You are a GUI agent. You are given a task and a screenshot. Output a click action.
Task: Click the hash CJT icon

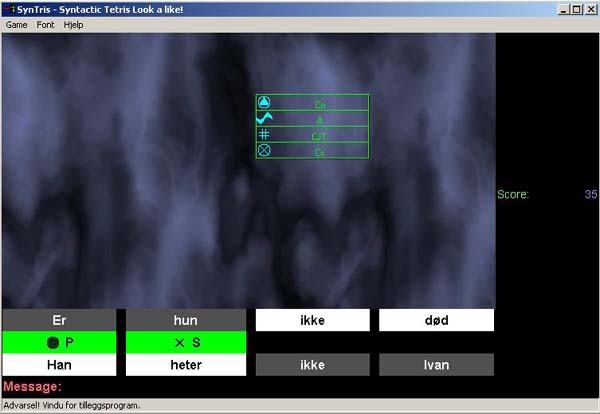tap(264, 134)
